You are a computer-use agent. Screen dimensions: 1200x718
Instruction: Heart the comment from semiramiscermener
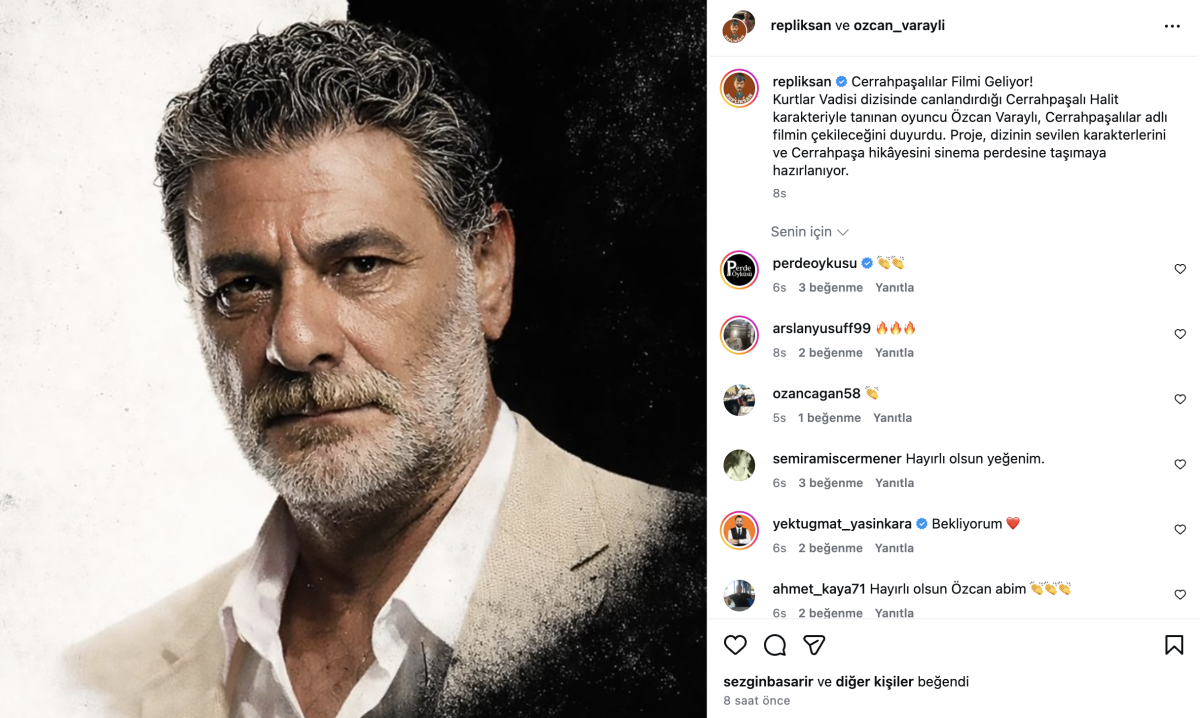pyautogui.click(x=1180, y=464)
